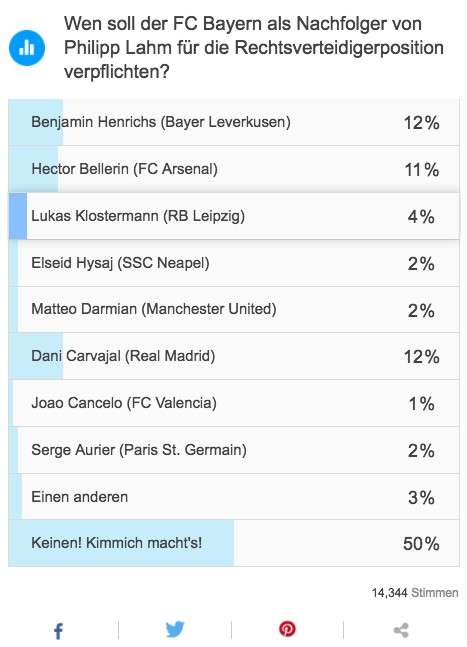The width and height of the screenshot is (467, 647).
Task: Click the 14,344 Stimmen vote count
Action: pyautogui.click(x=415, y=593)
